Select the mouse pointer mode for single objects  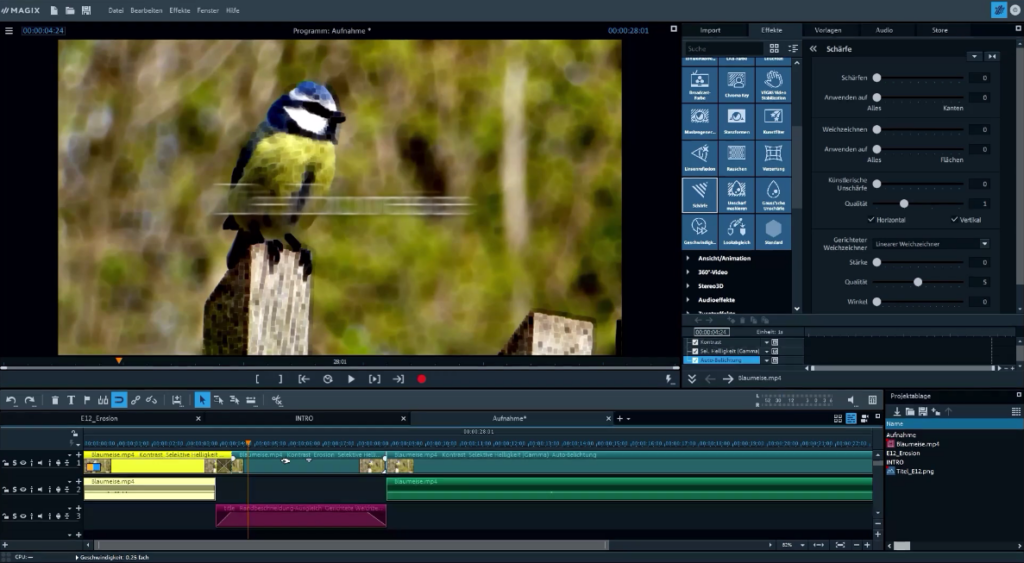(x=202, y=400)
